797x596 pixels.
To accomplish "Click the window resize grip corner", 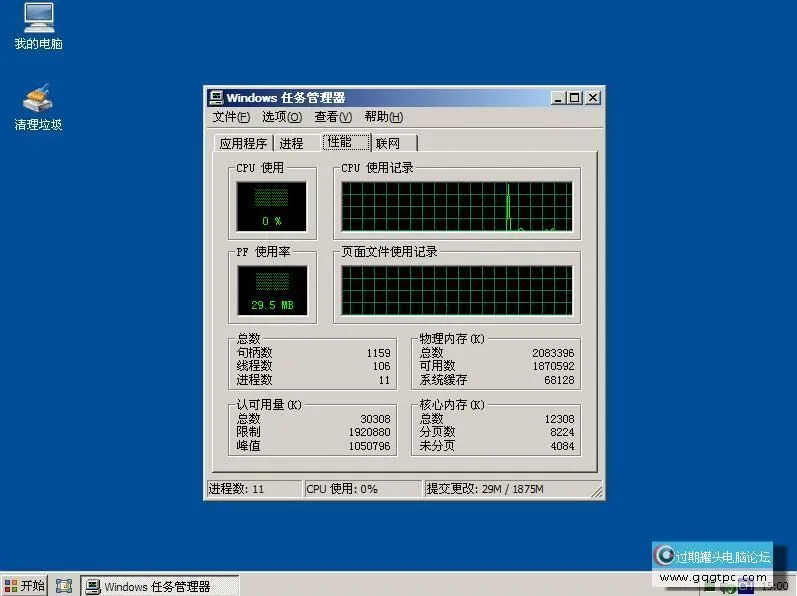I will (597, 491).
